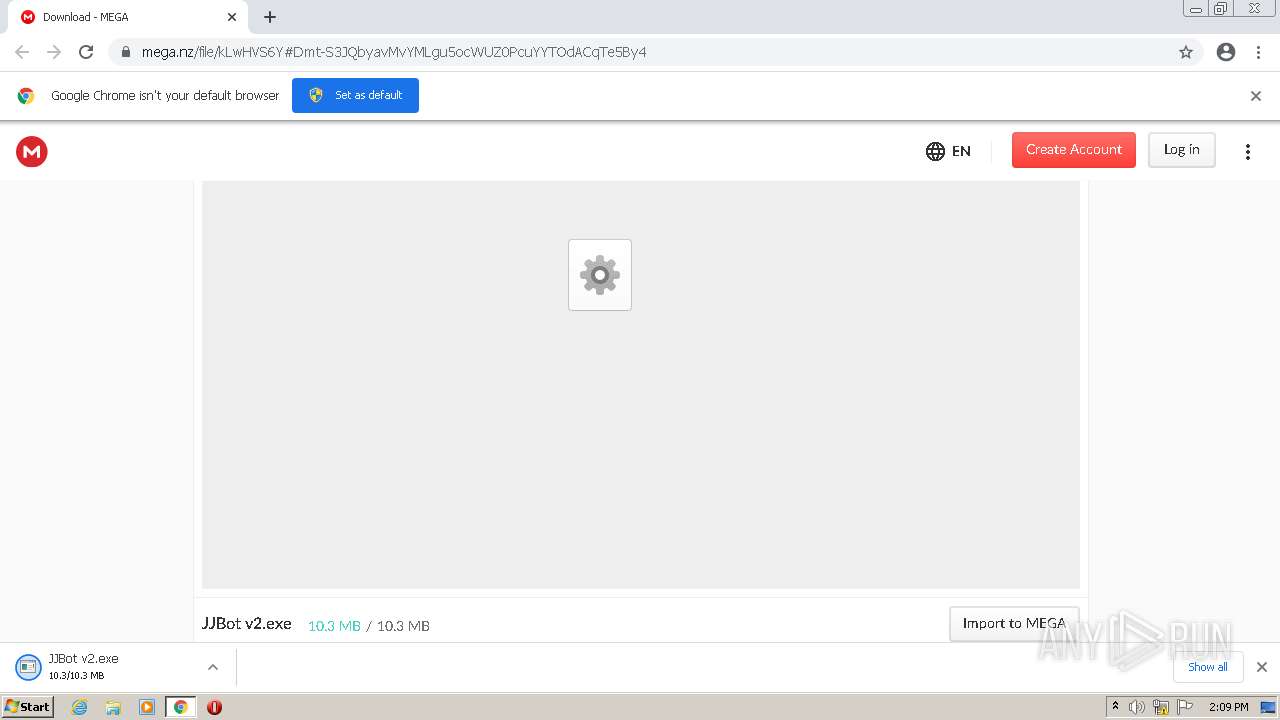Click the 10.3 MB downloaded size text
1280x720 pixels.
(334, 626)
